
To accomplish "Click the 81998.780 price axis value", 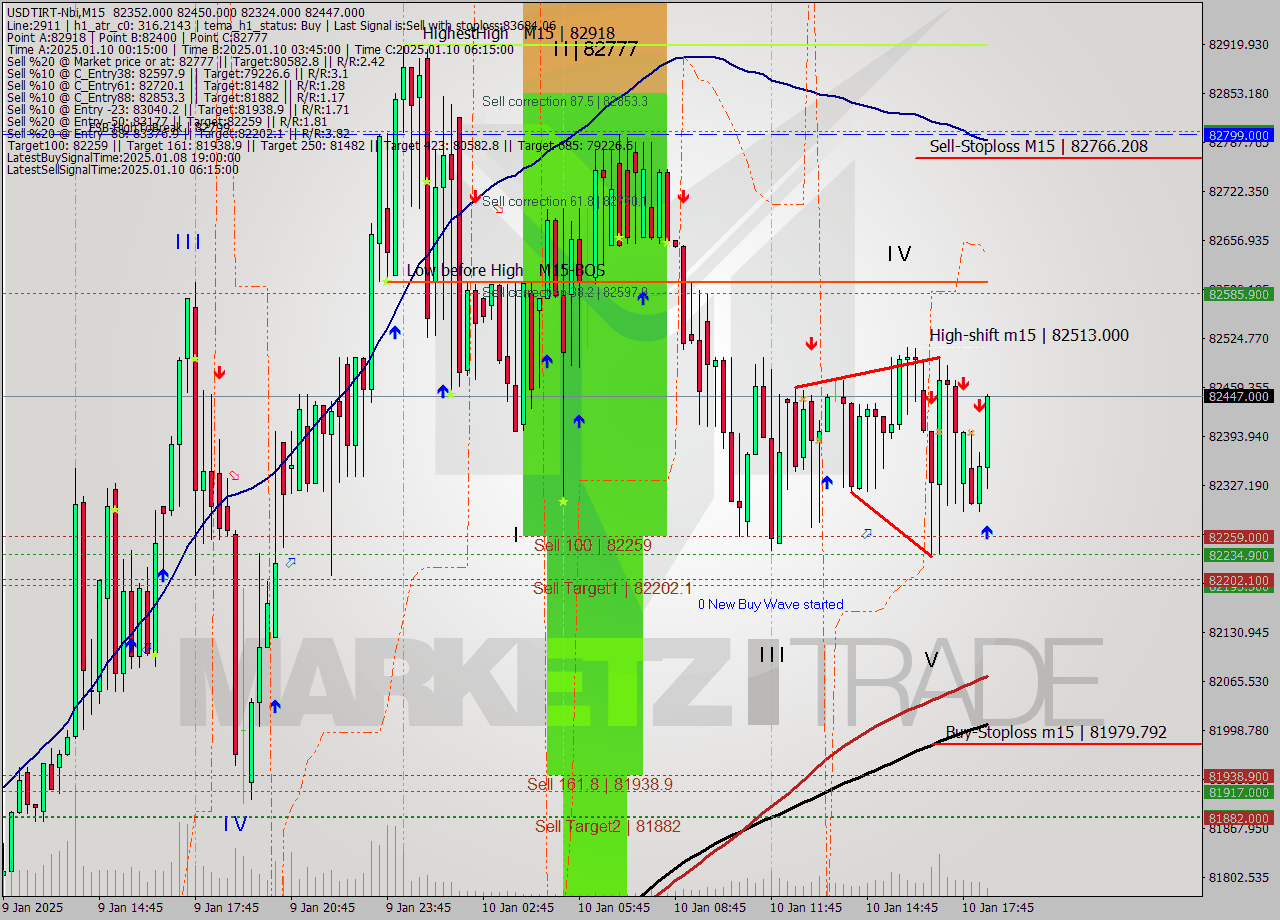I will (x=1239, y=730).
